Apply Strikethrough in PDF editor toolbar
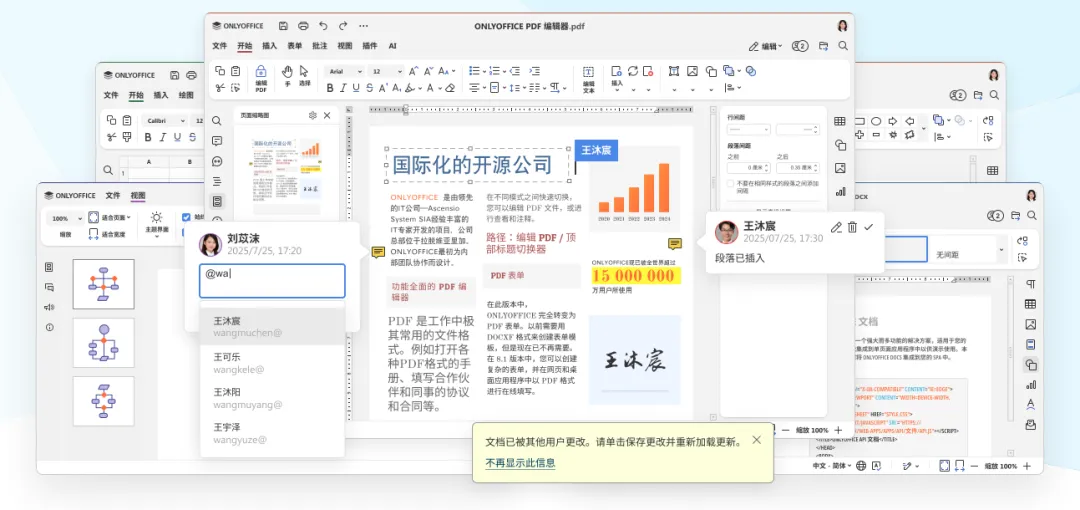This screenshot has height=510, width=1080. (x=370, y=88)
